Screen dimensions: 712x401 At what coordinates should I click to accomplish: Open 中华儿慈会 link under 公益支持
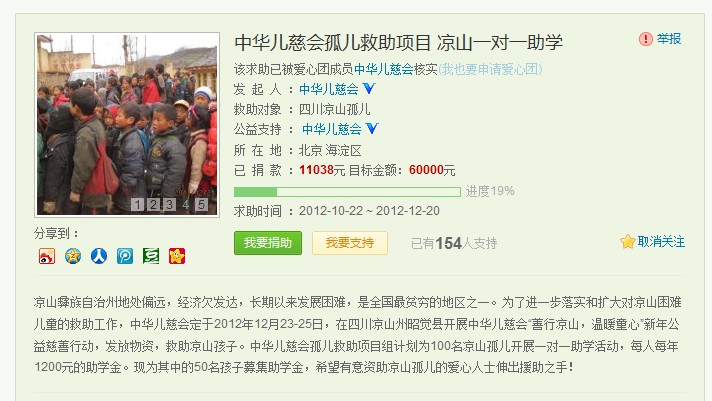[x=331, y=129]
